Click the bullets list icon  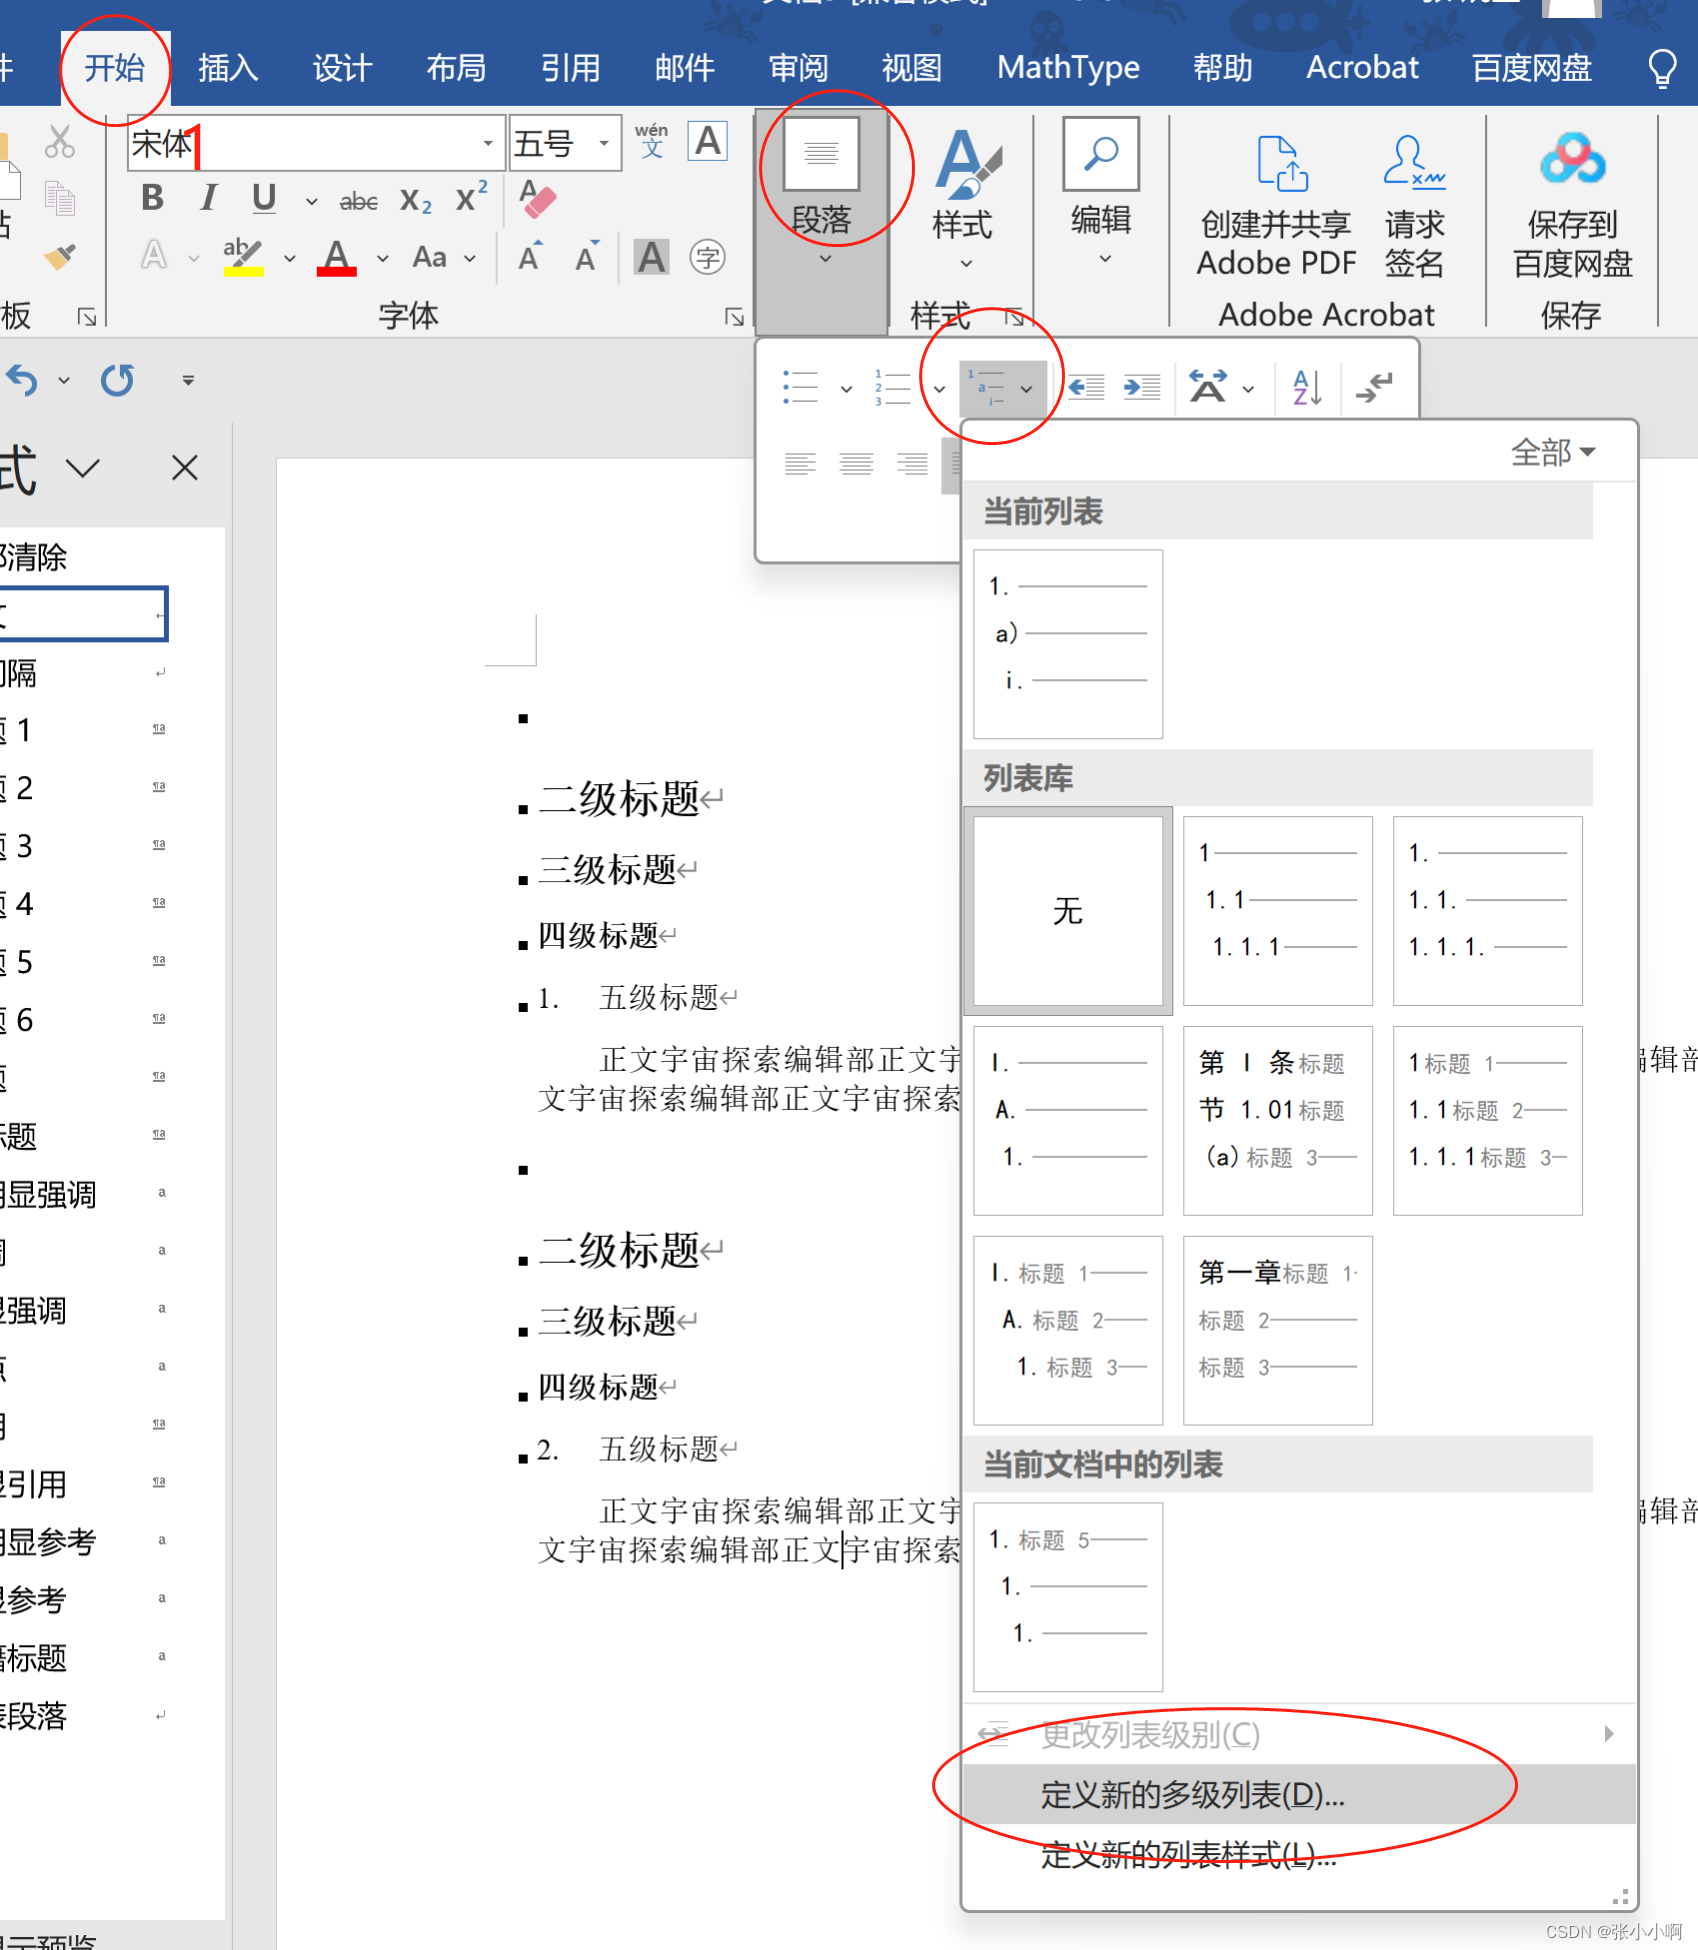(800, 388)
